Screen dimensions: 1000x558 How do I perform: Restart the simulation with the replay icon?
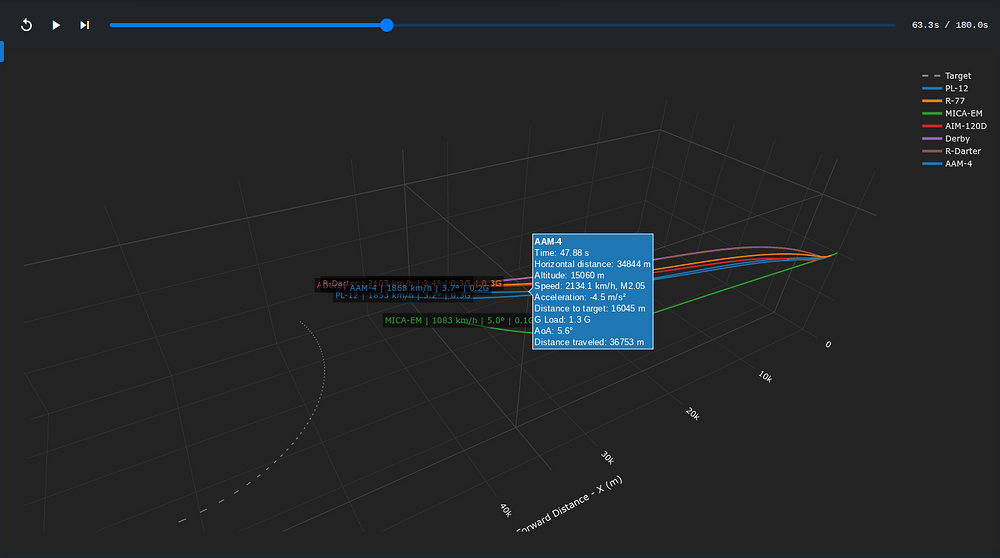click(26, 25)
